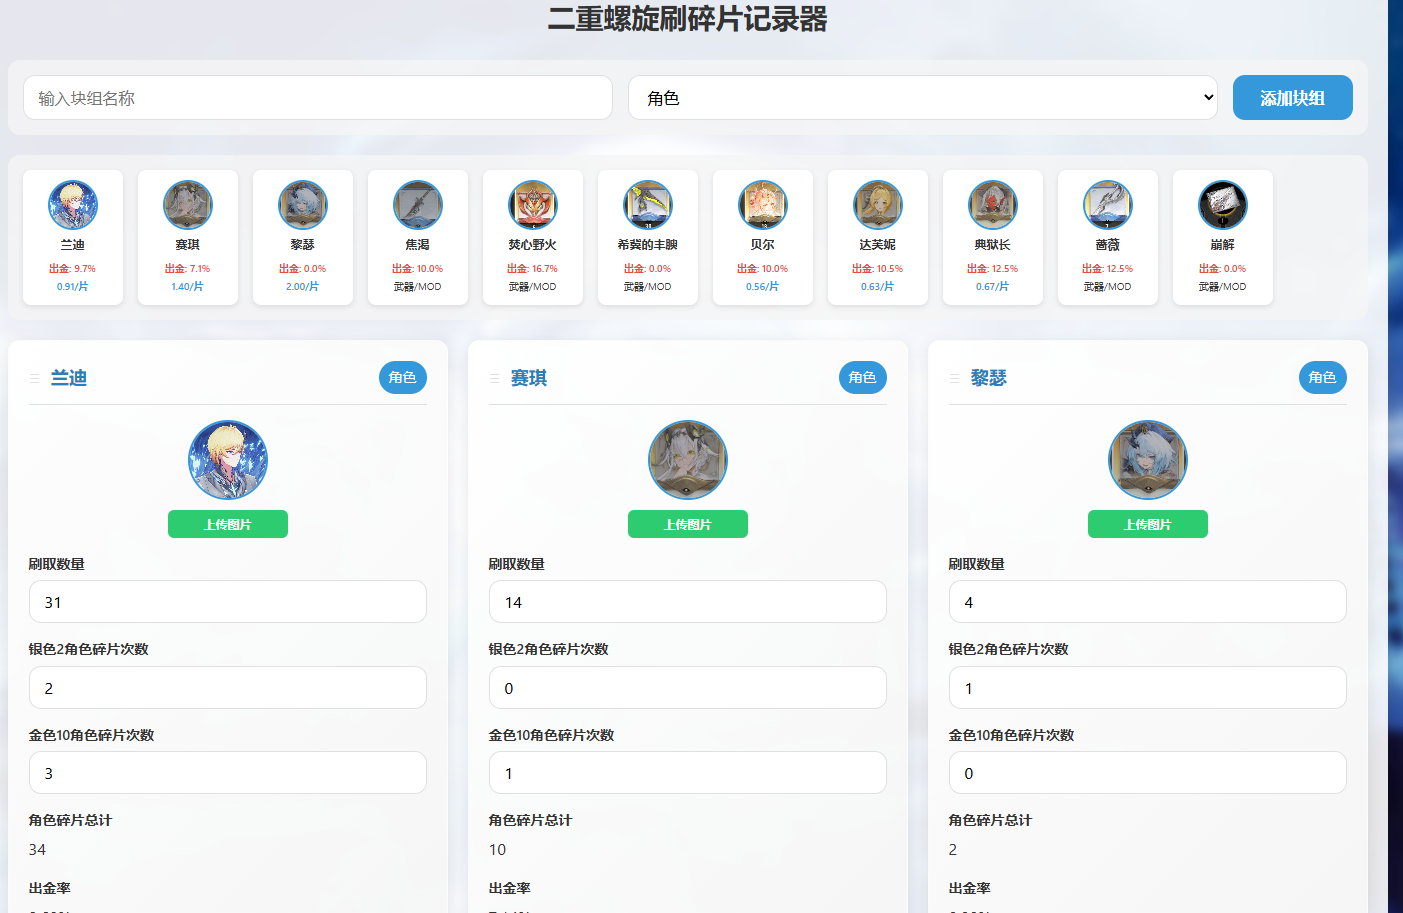Select 赛琪 金色10角色碎片次数 input field
1403x913 pixels.
click(688, 773)
